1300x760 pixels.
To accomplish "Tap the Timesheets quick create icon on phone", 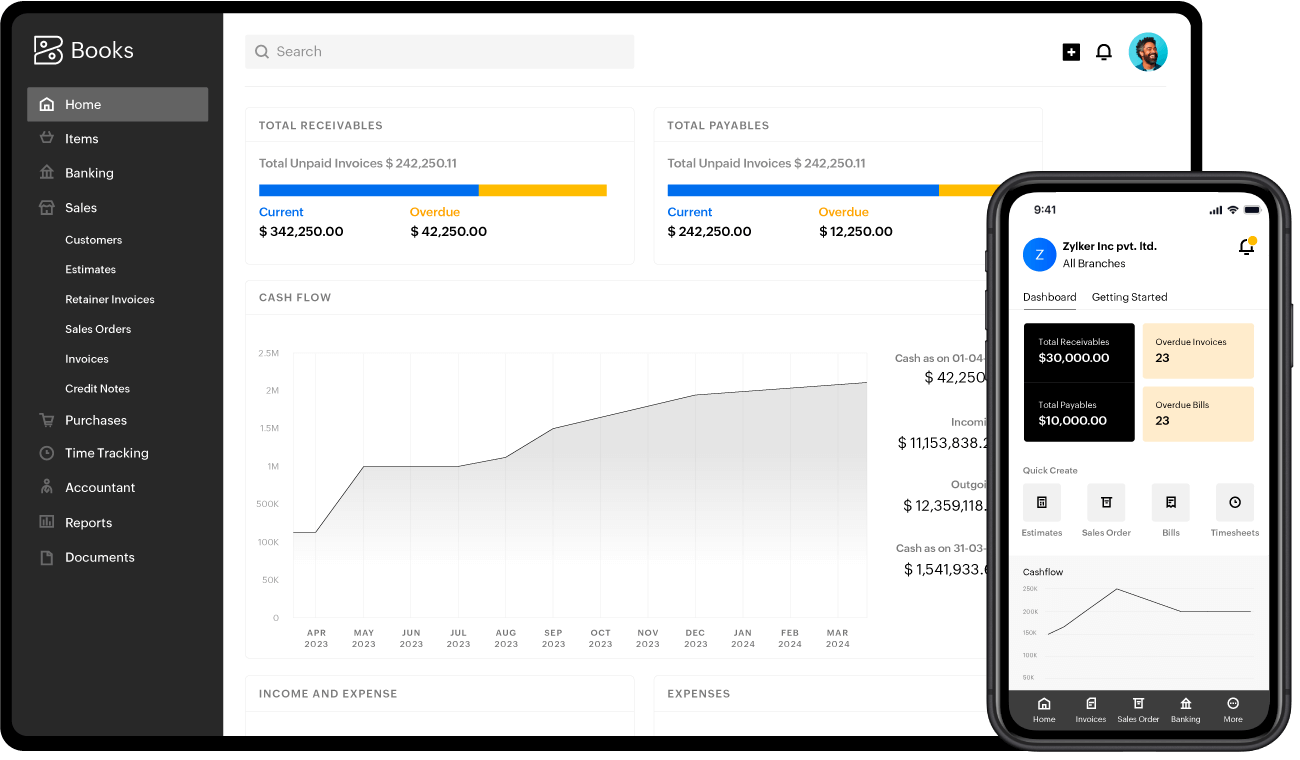I will click(1234, 503).
